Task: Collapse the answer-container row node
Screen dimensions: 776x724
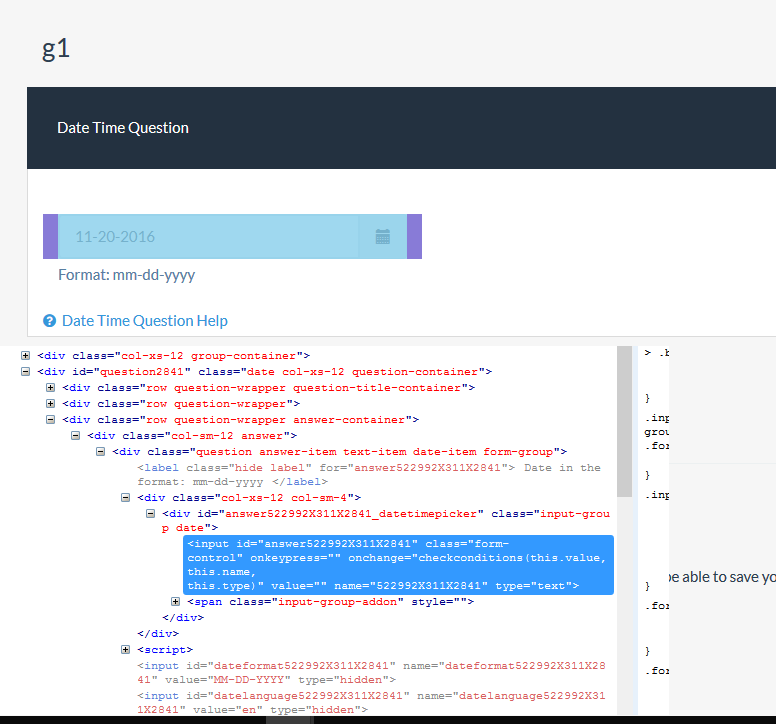Action: coord(51,420)
